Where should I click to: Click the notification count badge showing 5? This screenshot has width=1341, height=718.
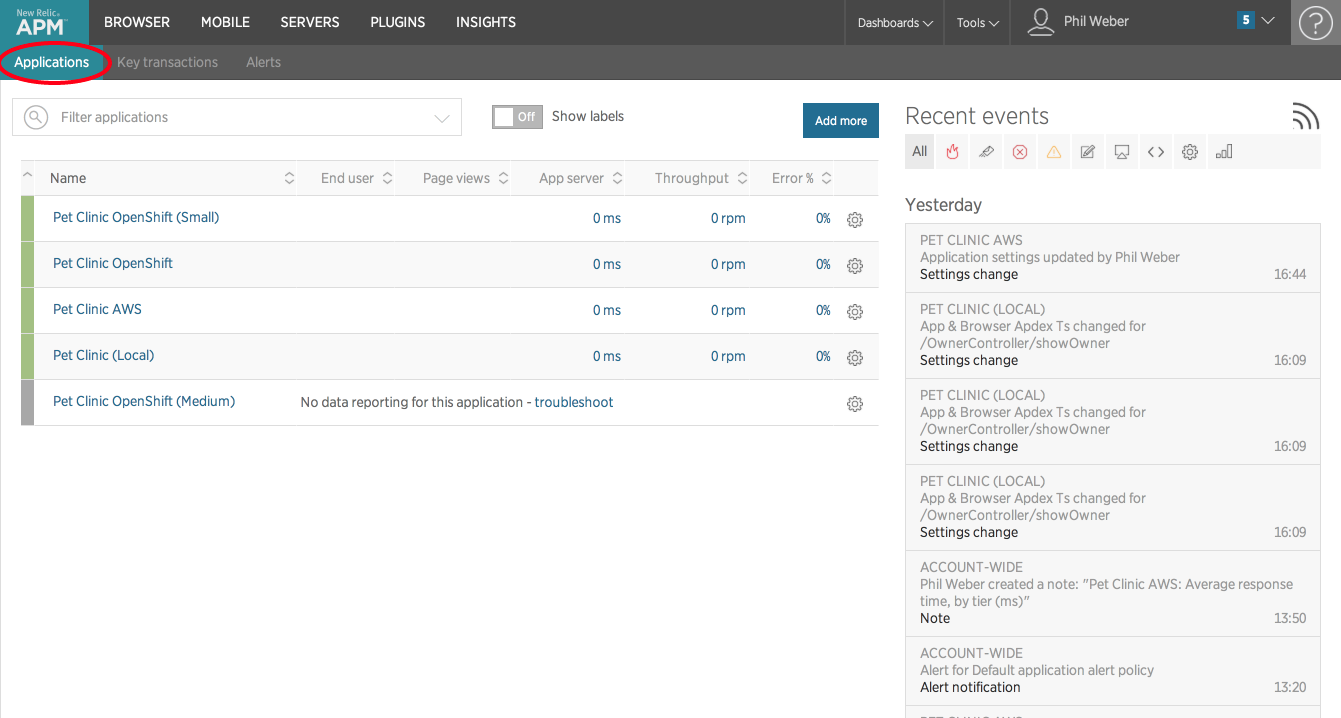coord(1245,20)
